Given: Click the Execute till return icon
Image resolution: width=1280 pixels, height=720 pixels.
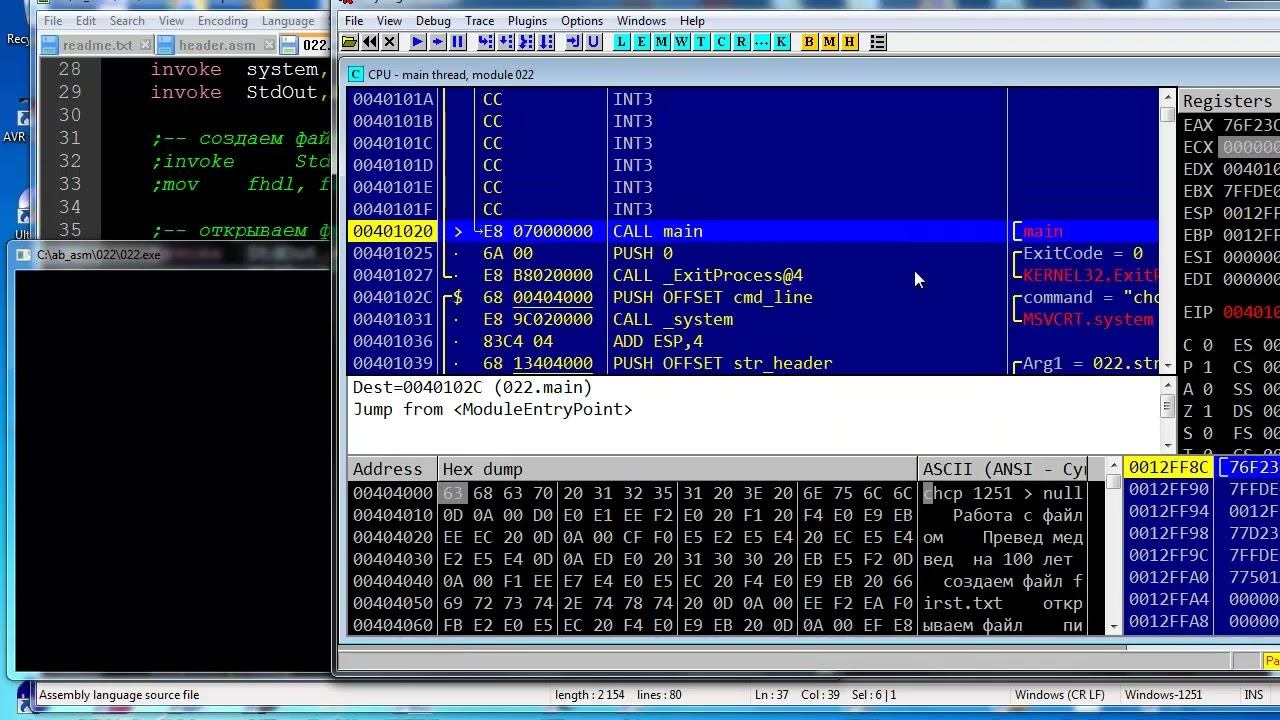Looking at the screenshot, I should 573,42.
